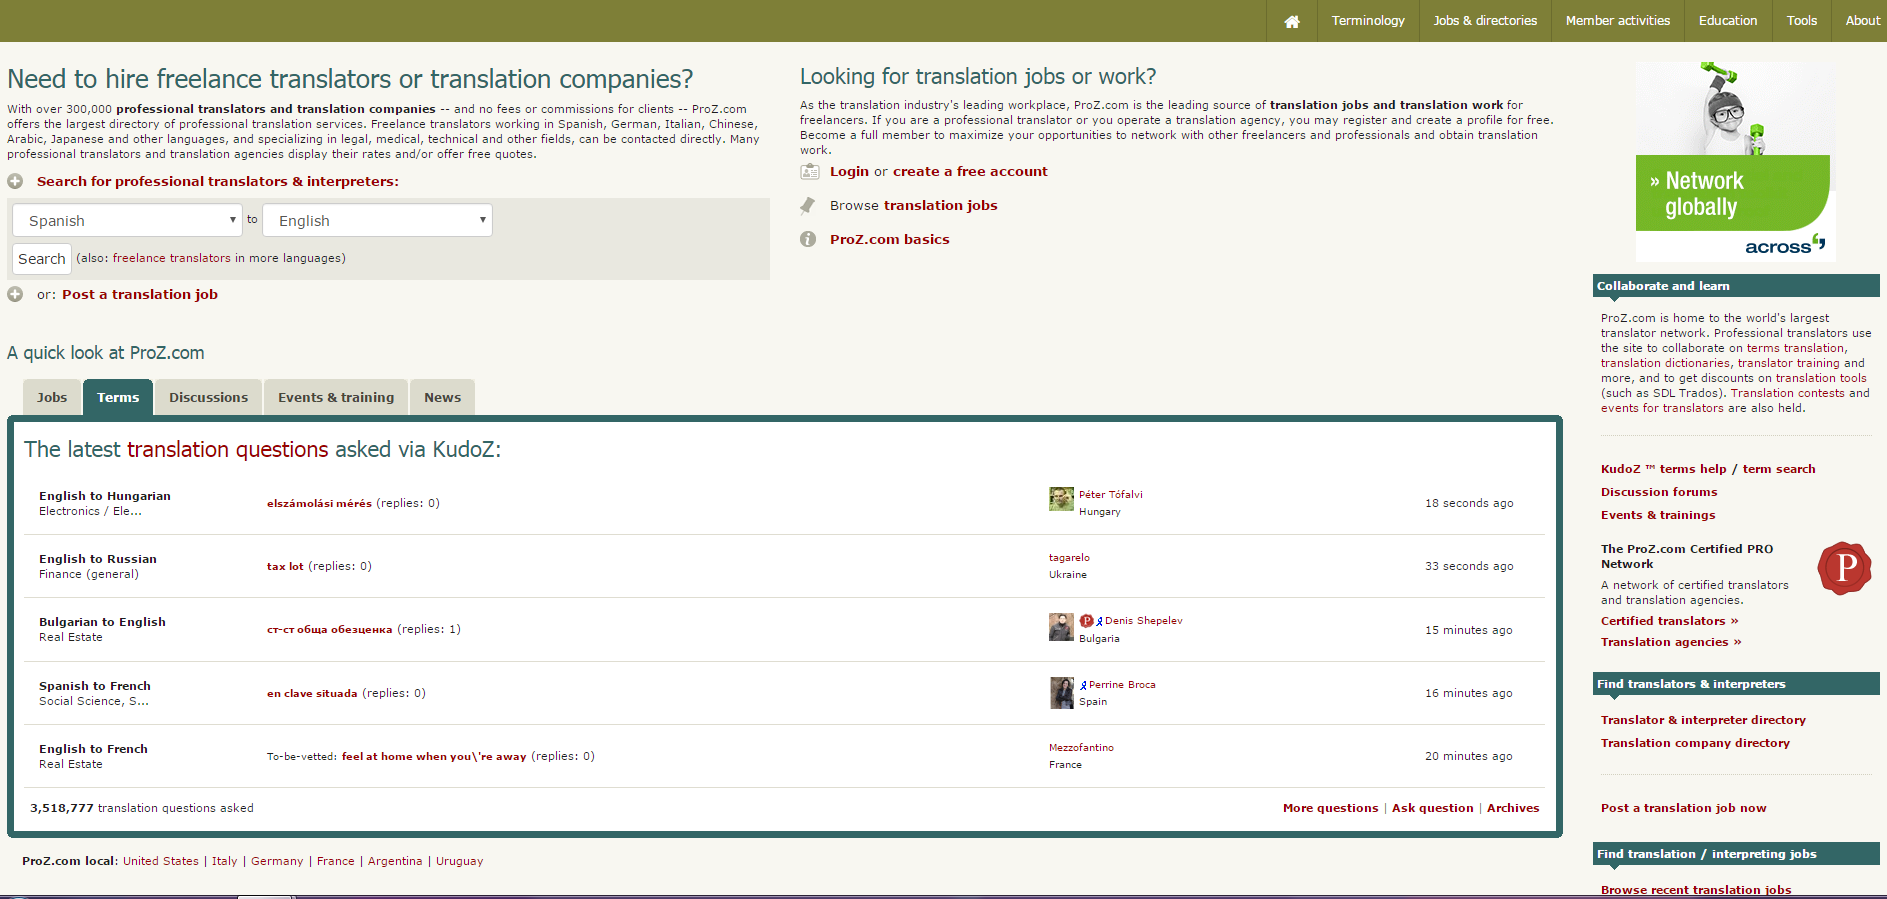Click the red Certified PRO Network seal
Screen dimensions: 1887x899
[x=1844, y=568]
